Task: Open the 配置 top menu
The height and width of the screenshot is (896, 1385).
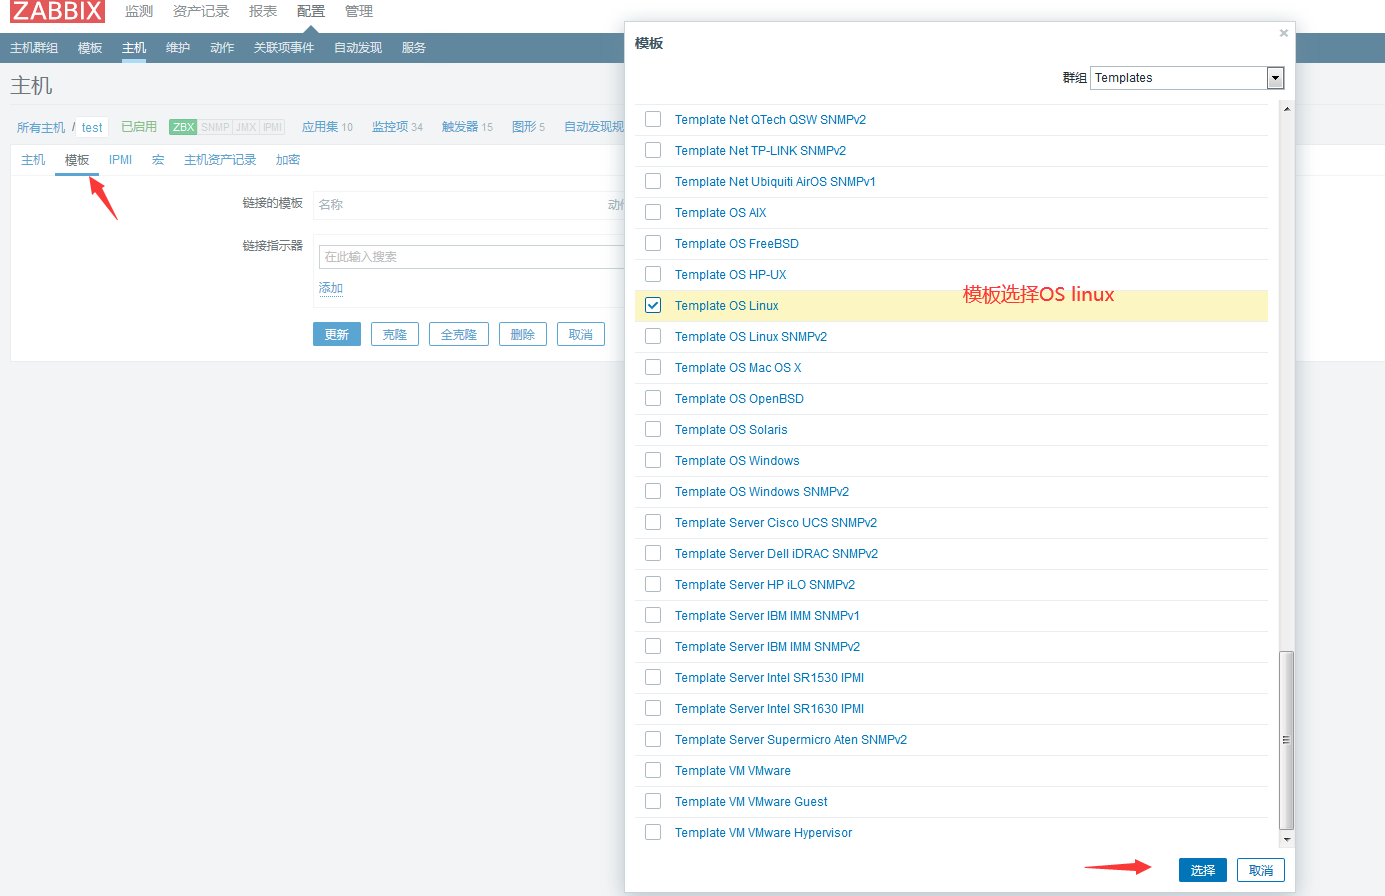Action: (x=311, y=12)
